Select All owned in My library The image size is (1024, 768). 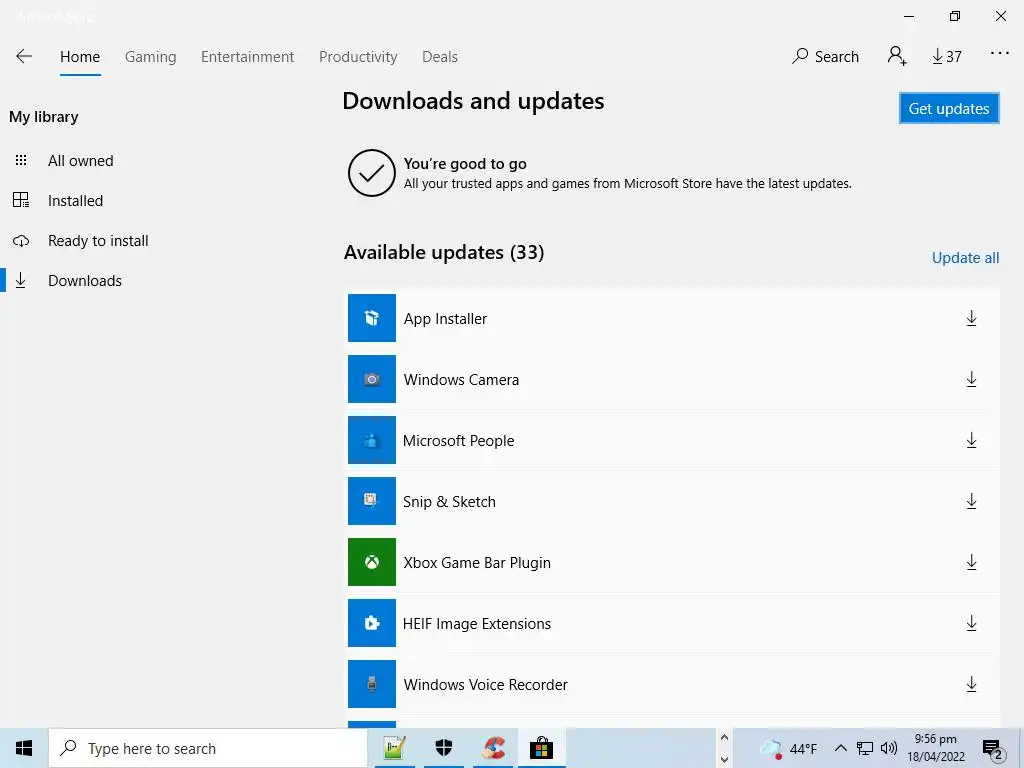[x=80, y=161]
